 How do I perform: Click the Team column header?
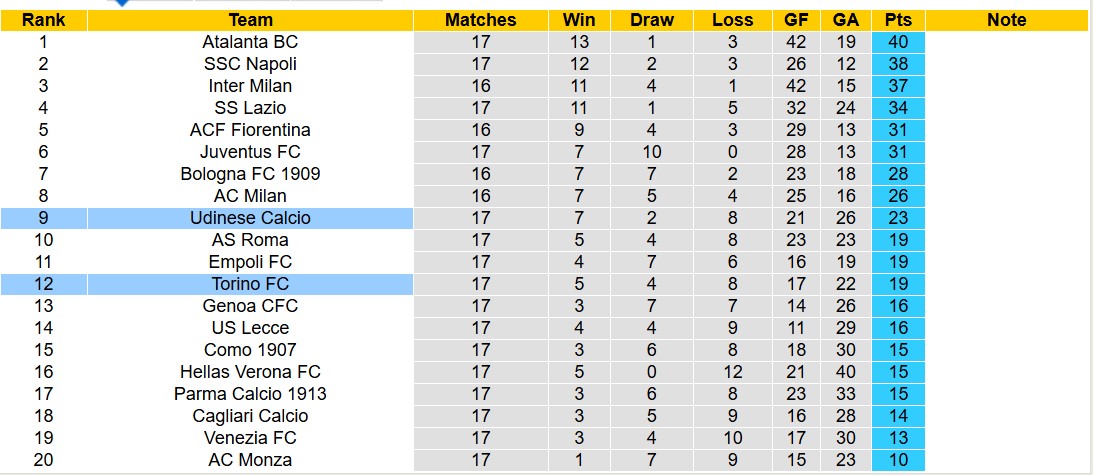click(x=250, y=20)
